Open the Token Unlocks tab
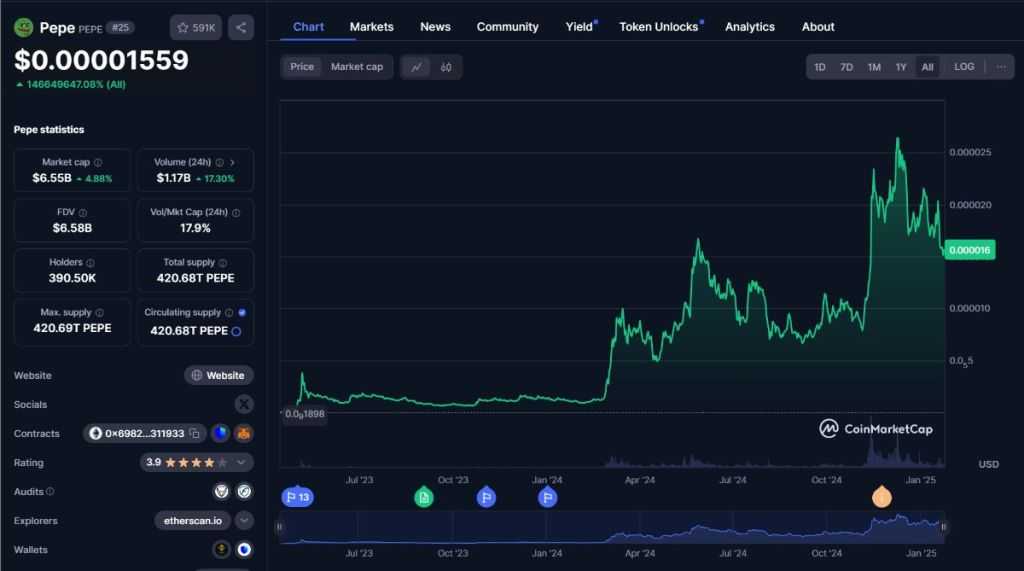The image size is (1024, 571). pyautogui.click(x=659, y=27)
